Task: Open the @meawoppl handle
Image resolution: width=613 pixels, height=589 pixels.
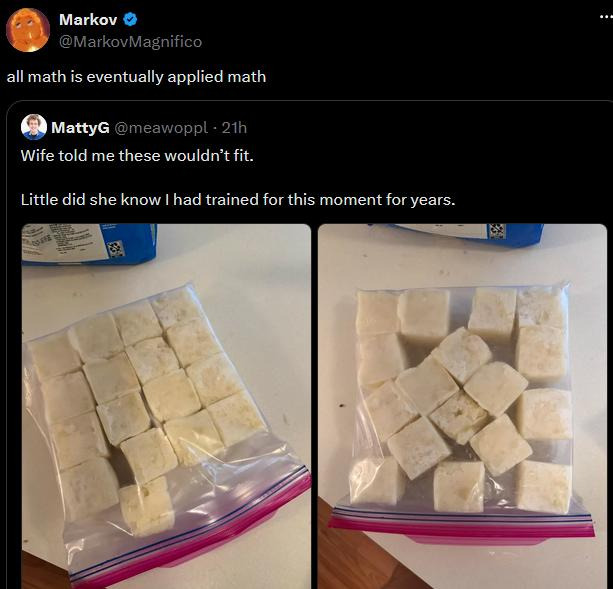Action: click(x=161, y=127)
